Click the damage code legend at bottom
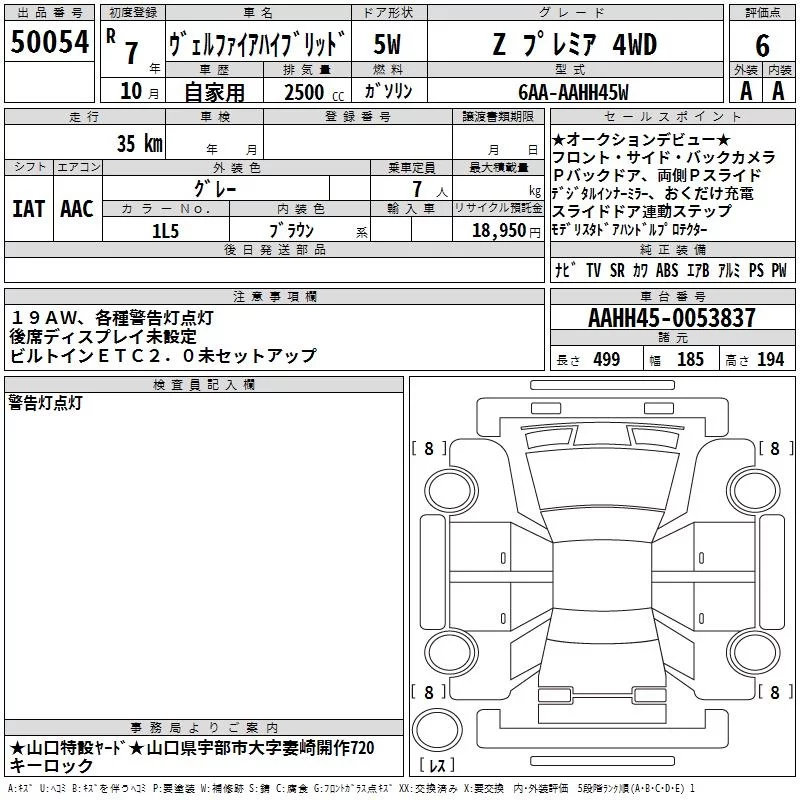Screen dimensions: 800x800 click(x=352, y=789)
